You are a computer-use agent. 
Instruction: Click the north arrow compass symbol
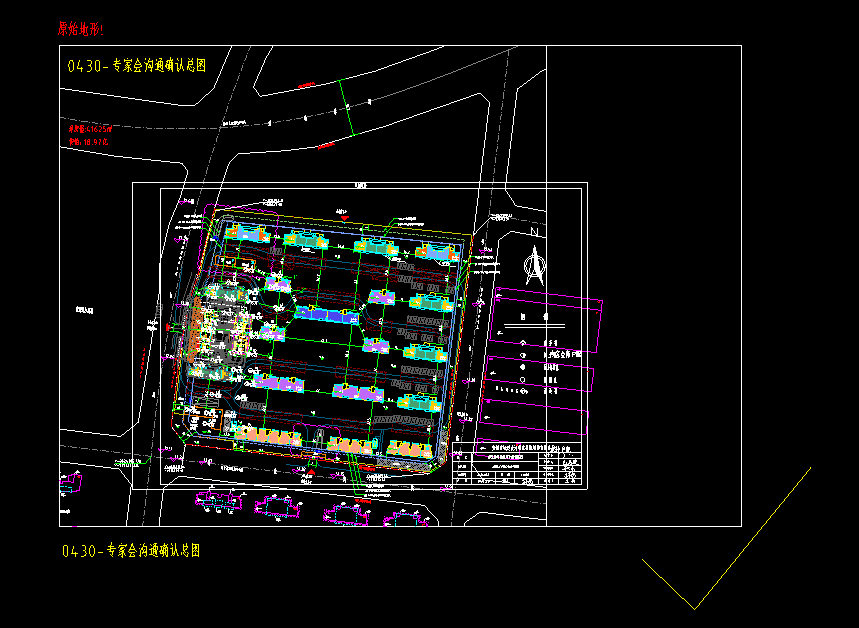535,265
